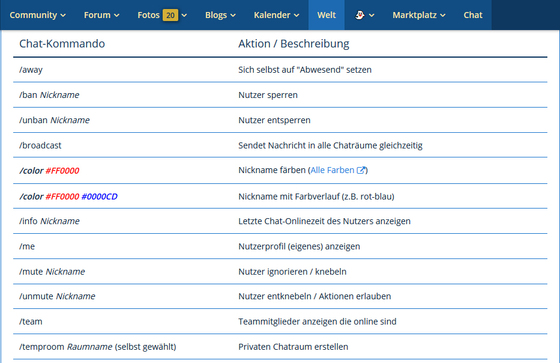Open the Marktplatz dropdown menu
This screenshot has height=363, width=560.
[419, 15]
